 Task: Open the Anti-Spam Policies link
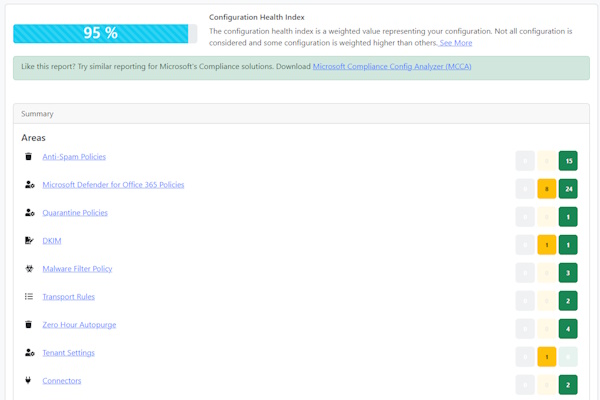click(74, 157)
